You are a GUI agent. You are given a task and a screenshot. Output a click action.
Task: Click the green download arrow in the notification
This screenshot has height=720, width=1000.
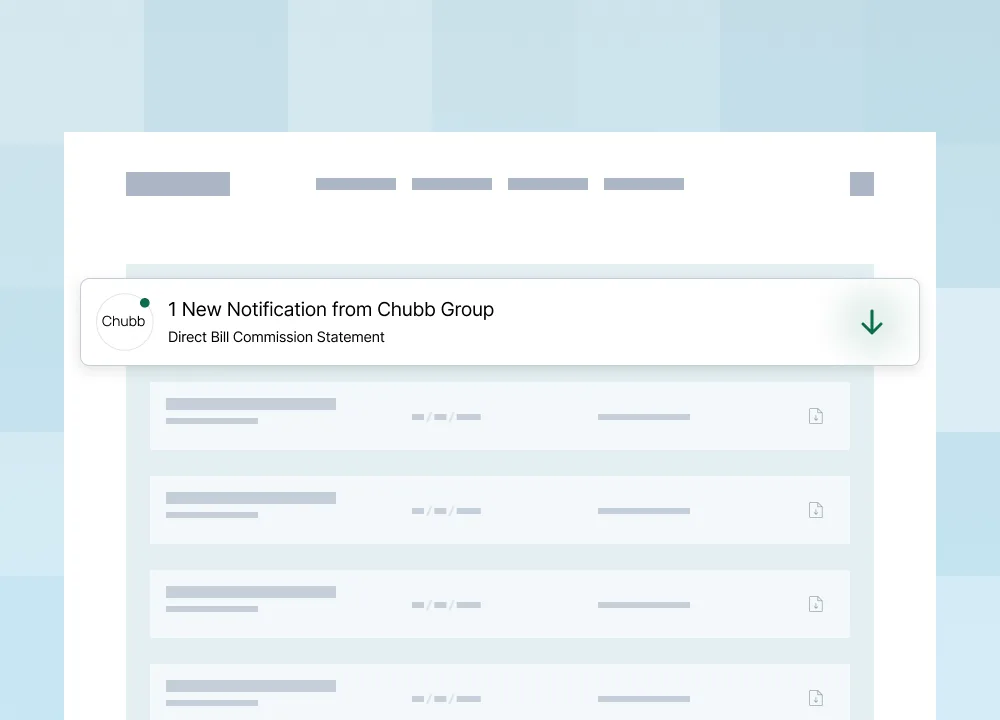pyautogui.click(x=872, y=322)
